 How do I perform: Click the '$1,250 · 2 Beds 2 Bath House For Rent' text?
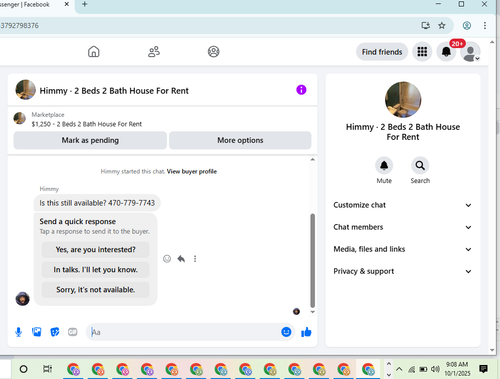click(87, 124)
